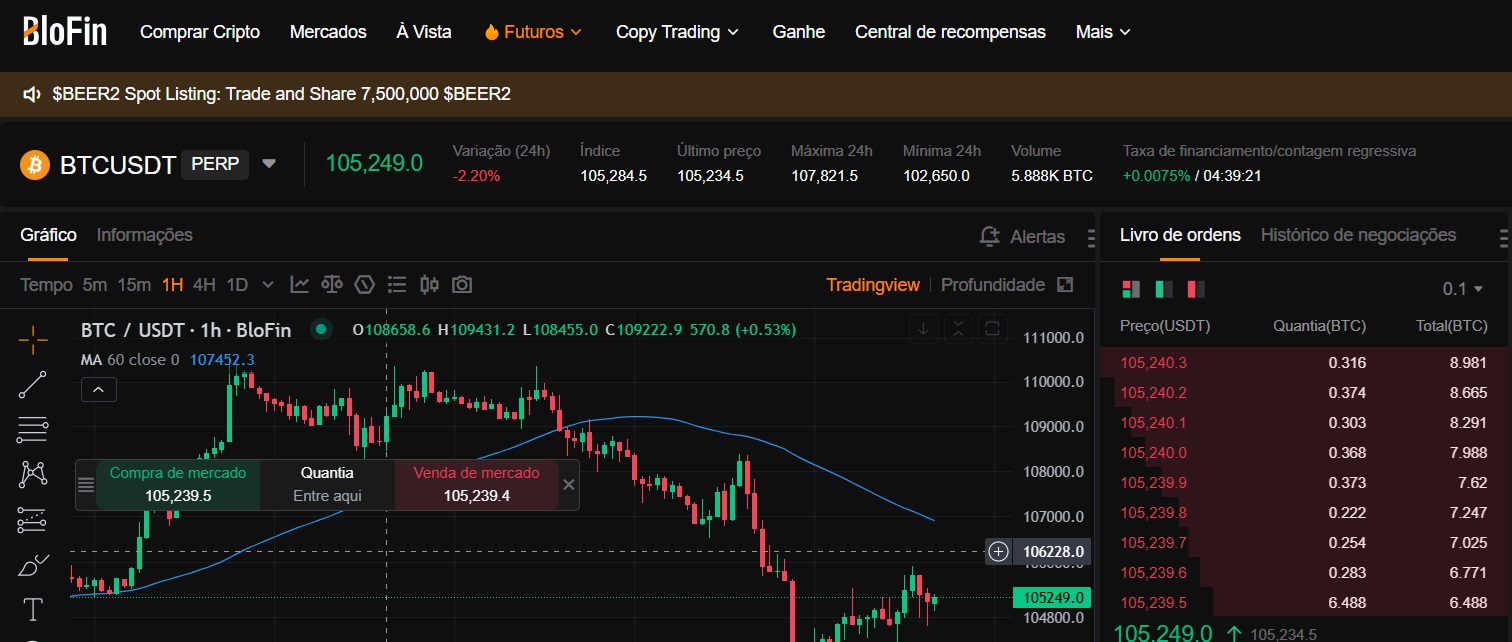Image resolution: width=1512 pixels, height=642 pixels.
Task: Open the Copy Trading dropdown menu
Action: 678,32
